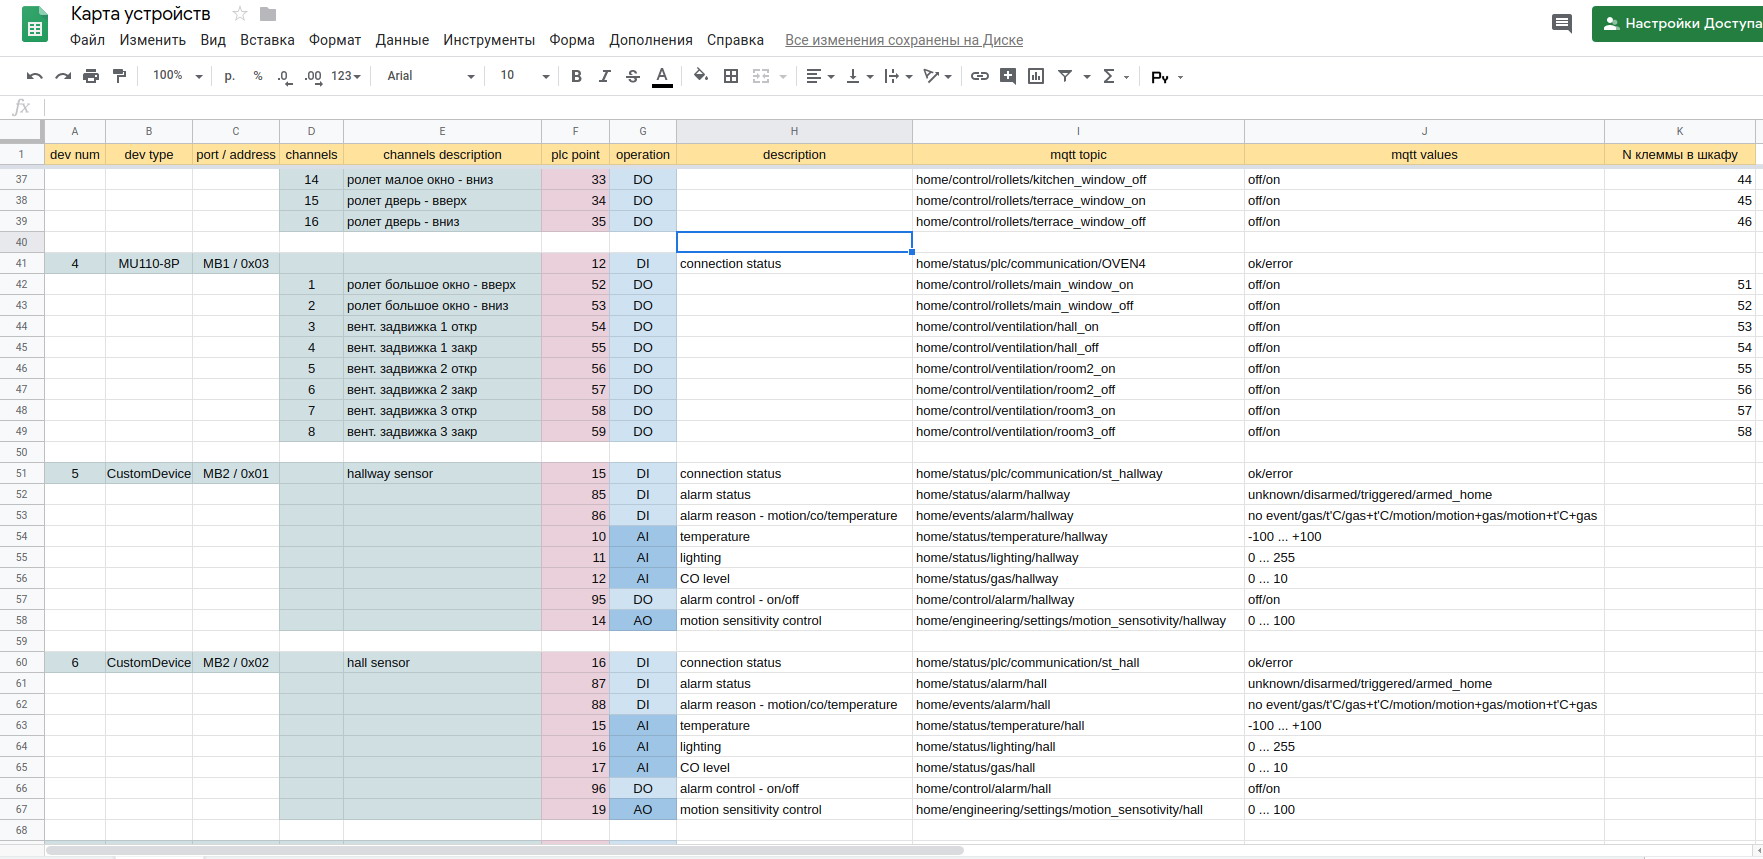The width and height of the screenshot is (1763, 859).
Task: Undo the last action
Action: point(35,76)
